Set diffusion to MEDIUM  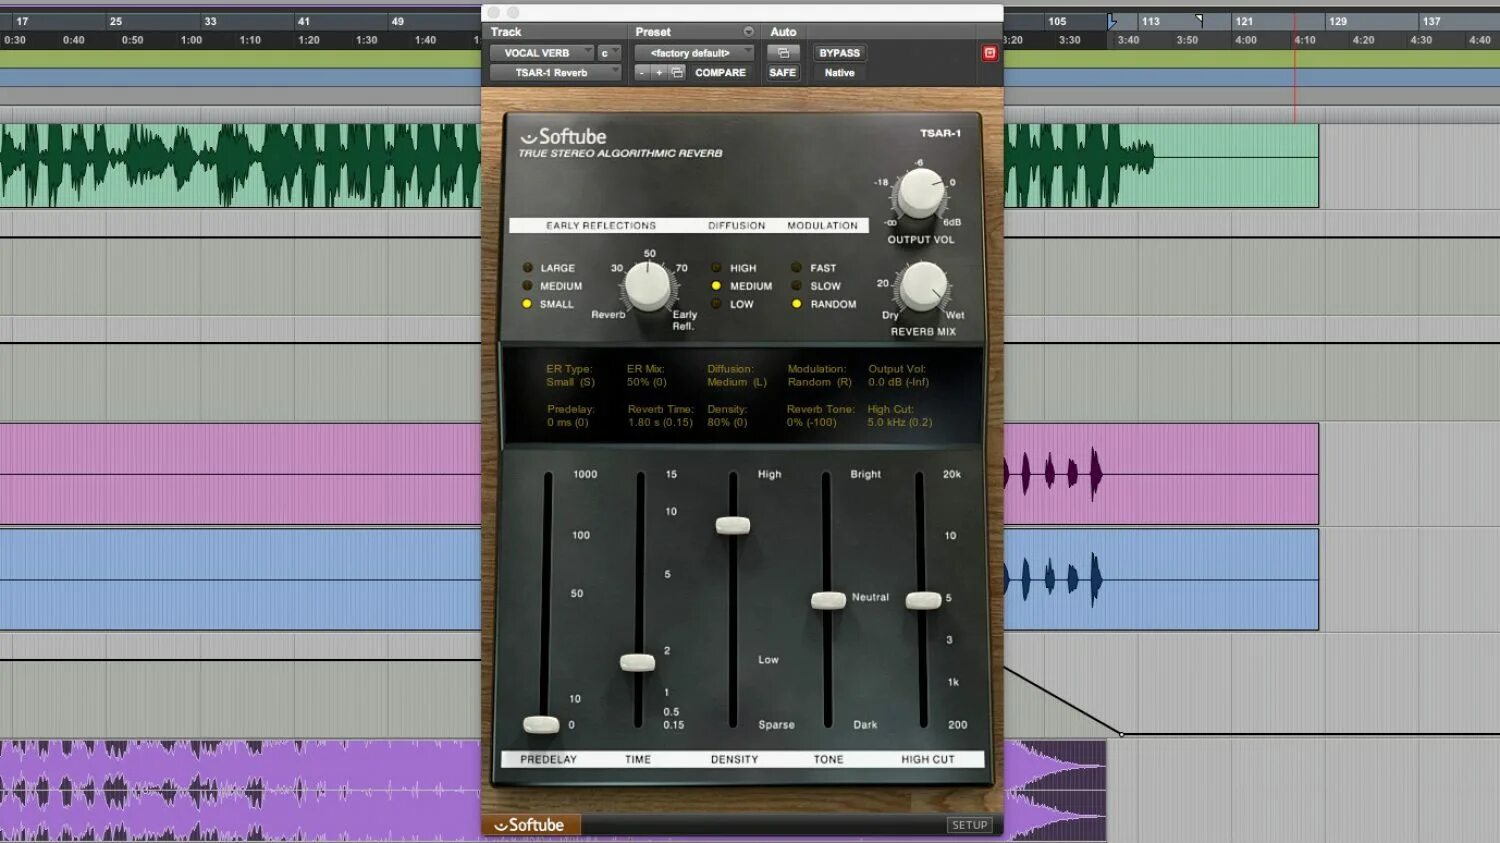[741, 286]
